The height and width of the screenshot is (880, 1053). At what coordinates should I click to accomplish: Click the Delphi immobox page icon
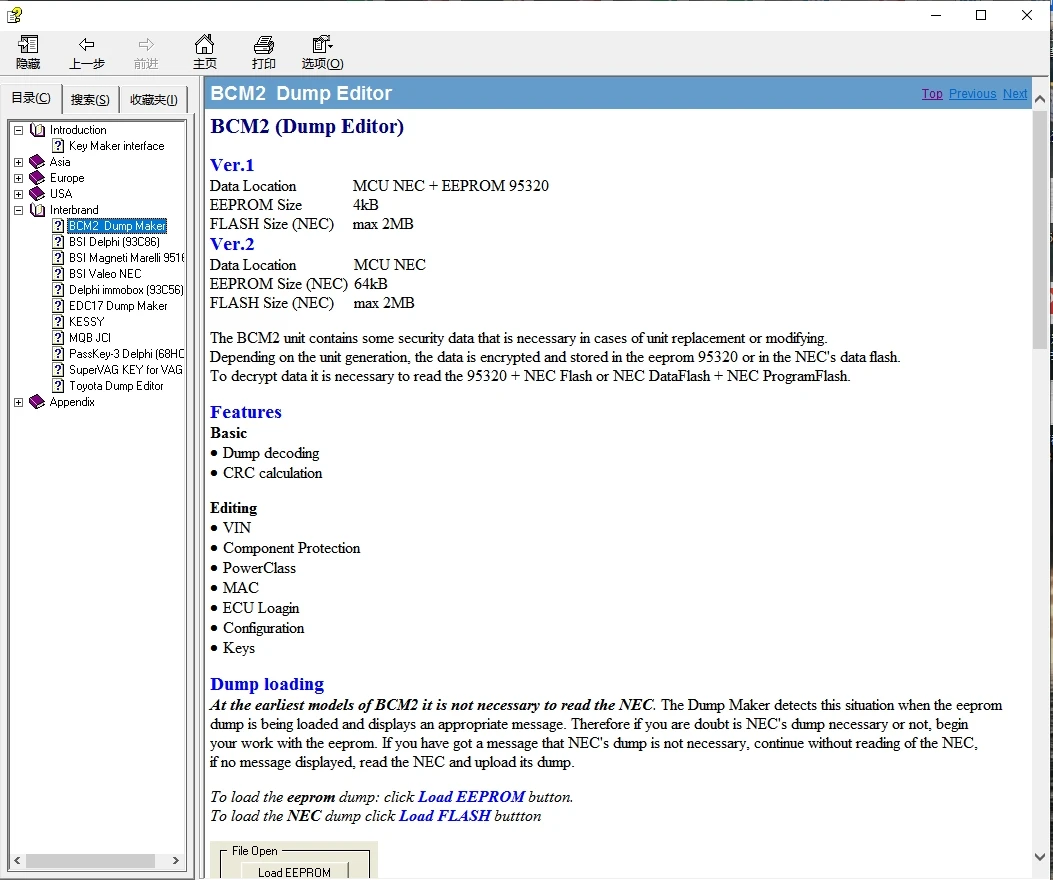click(58, 290)
